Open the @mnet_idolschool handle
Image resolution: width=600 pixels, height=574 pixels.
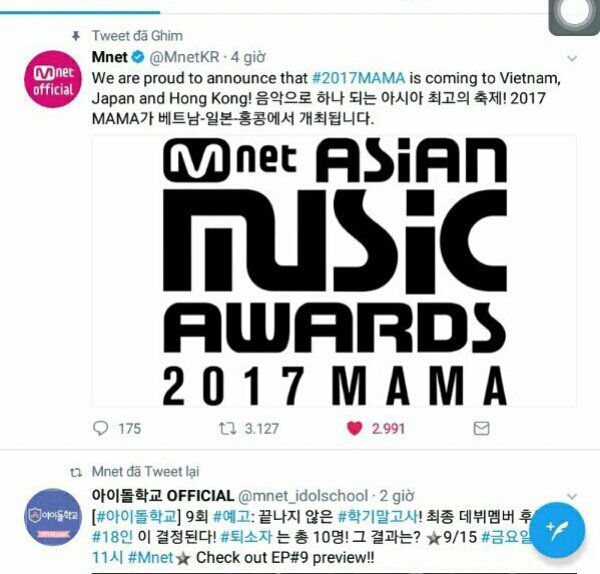(x=303, y=496)
